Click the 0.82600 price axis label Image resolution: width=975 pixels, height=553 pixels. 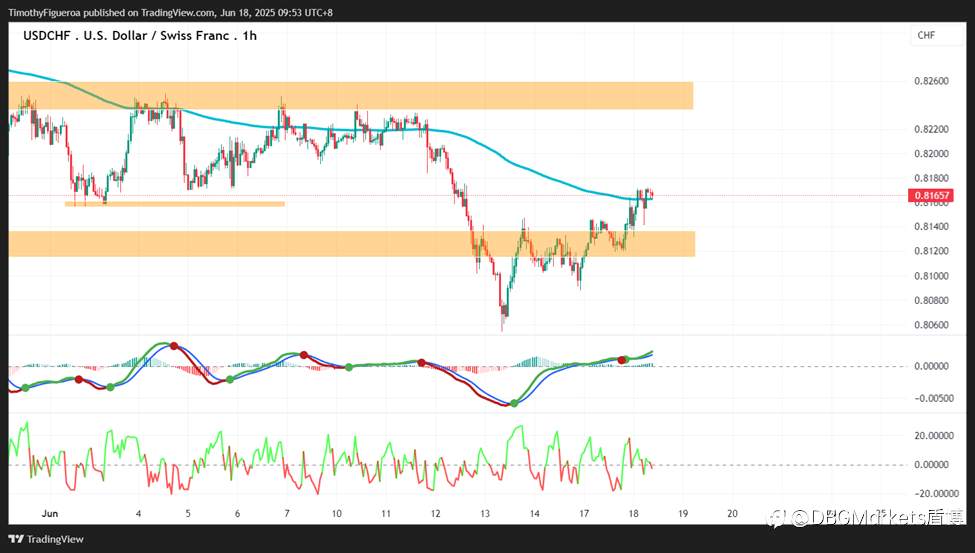931,81
